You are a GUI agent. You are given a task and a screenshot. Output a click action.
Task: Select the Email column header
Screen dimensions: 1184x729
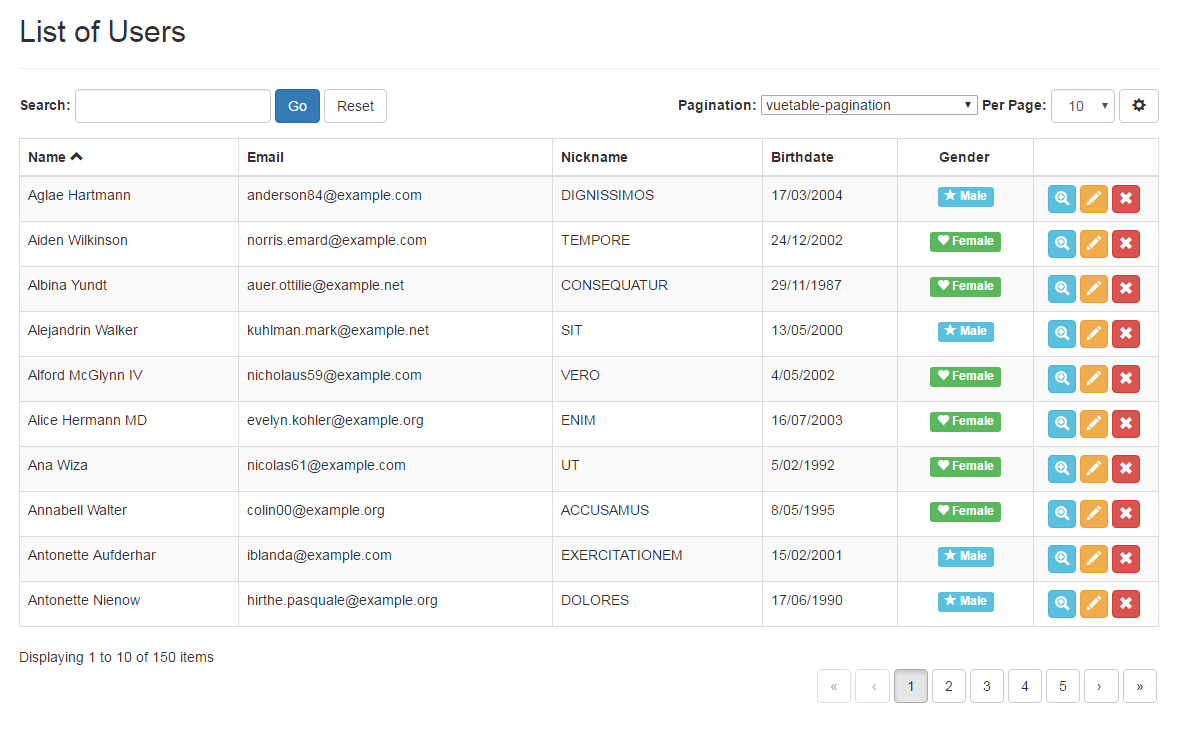pyautogui.click(x=264, y=156)
